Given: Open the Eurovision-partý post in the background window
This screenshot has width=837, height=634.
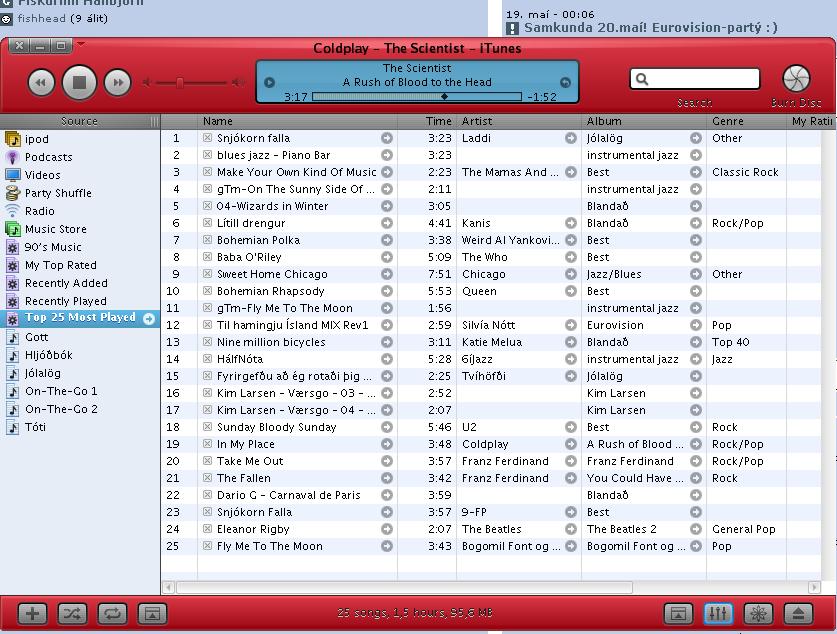Looking at the screenshot, I should [651, 28].
